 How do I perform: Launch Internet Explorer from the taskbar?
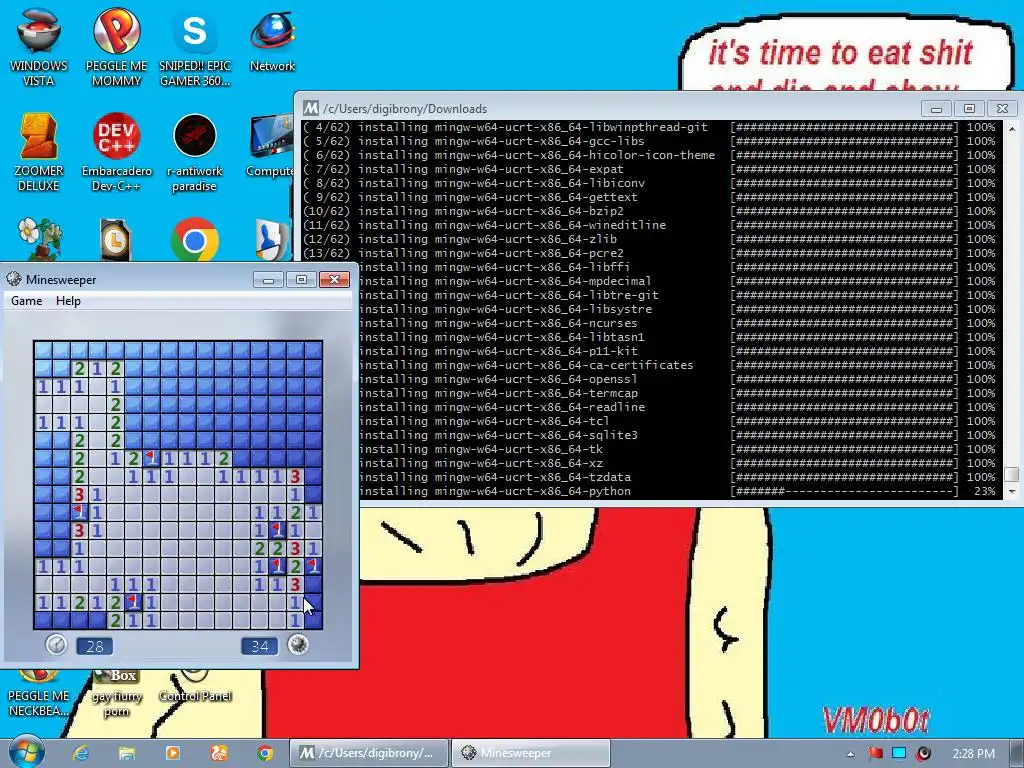tap(81, 753)
